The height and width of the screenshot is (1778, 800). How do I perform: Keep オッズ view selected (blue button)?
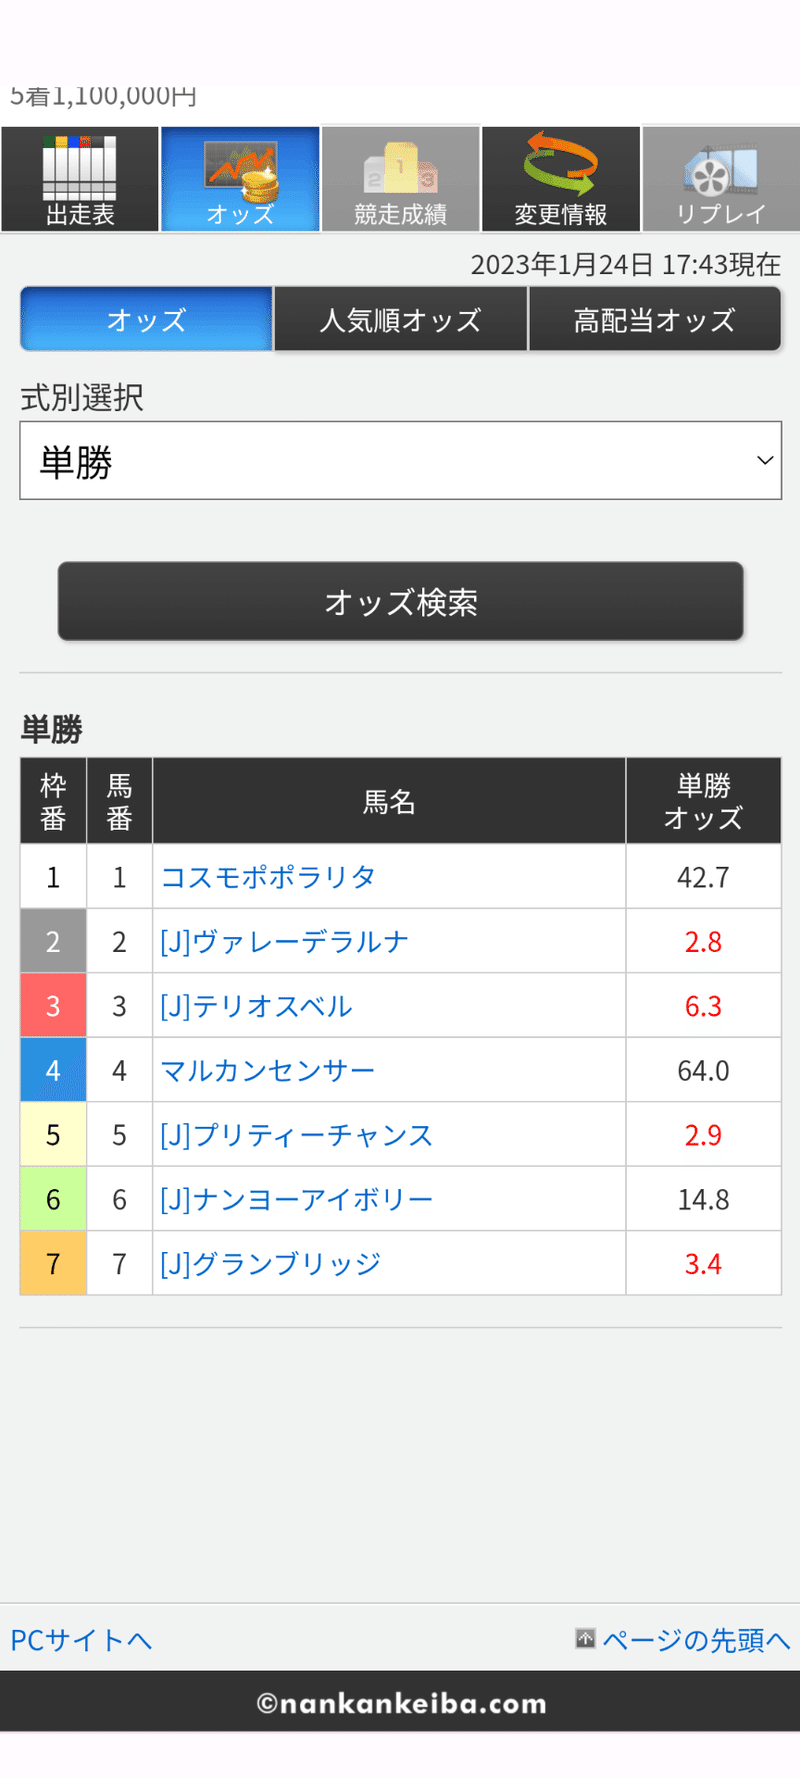pos(146,318)
